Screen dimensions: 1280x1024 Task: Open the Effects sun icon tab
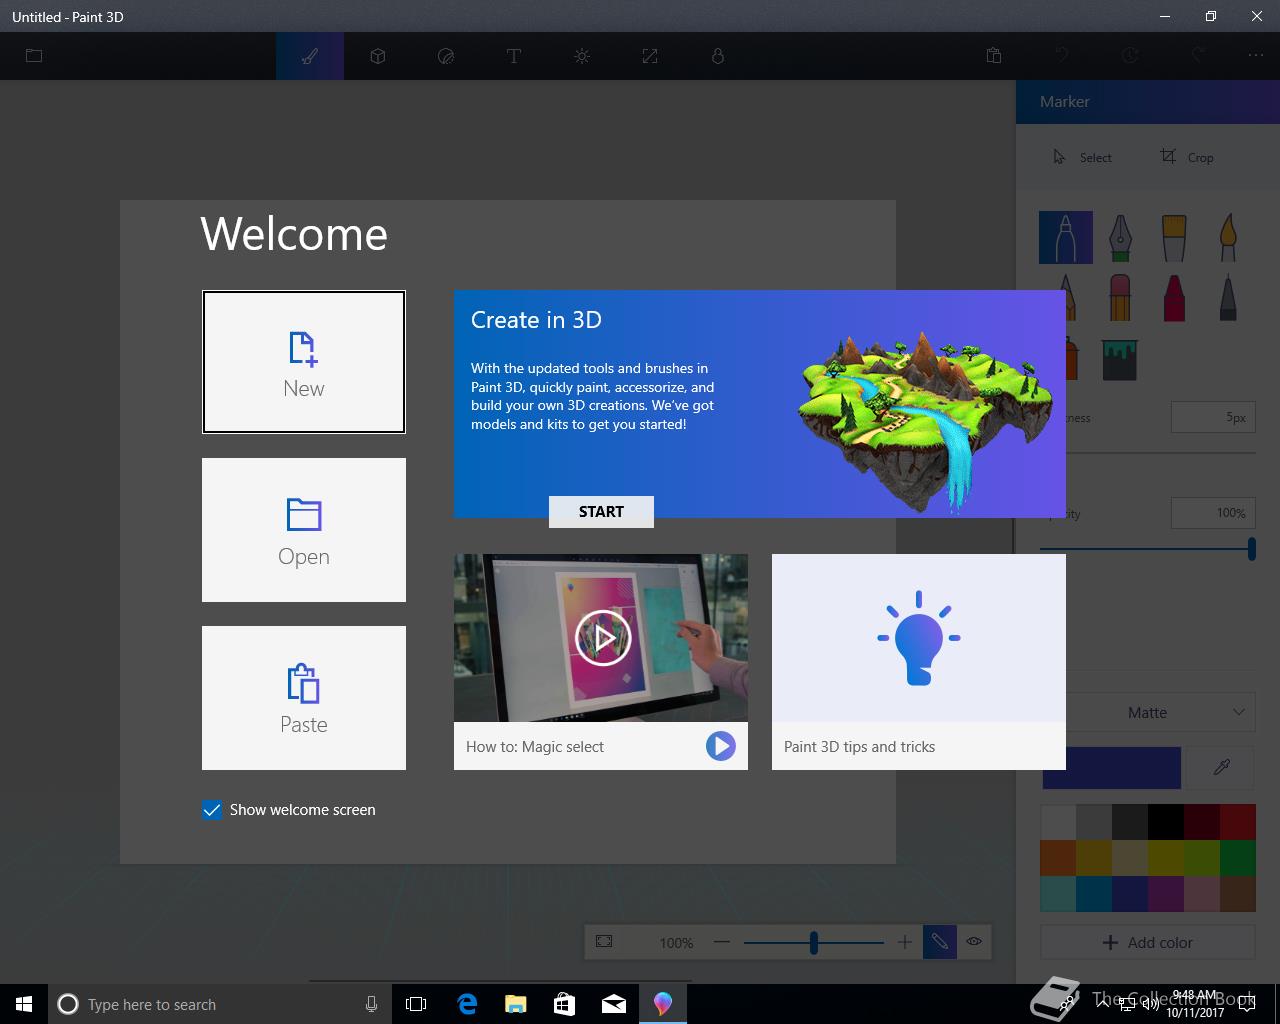coord(582,56)
